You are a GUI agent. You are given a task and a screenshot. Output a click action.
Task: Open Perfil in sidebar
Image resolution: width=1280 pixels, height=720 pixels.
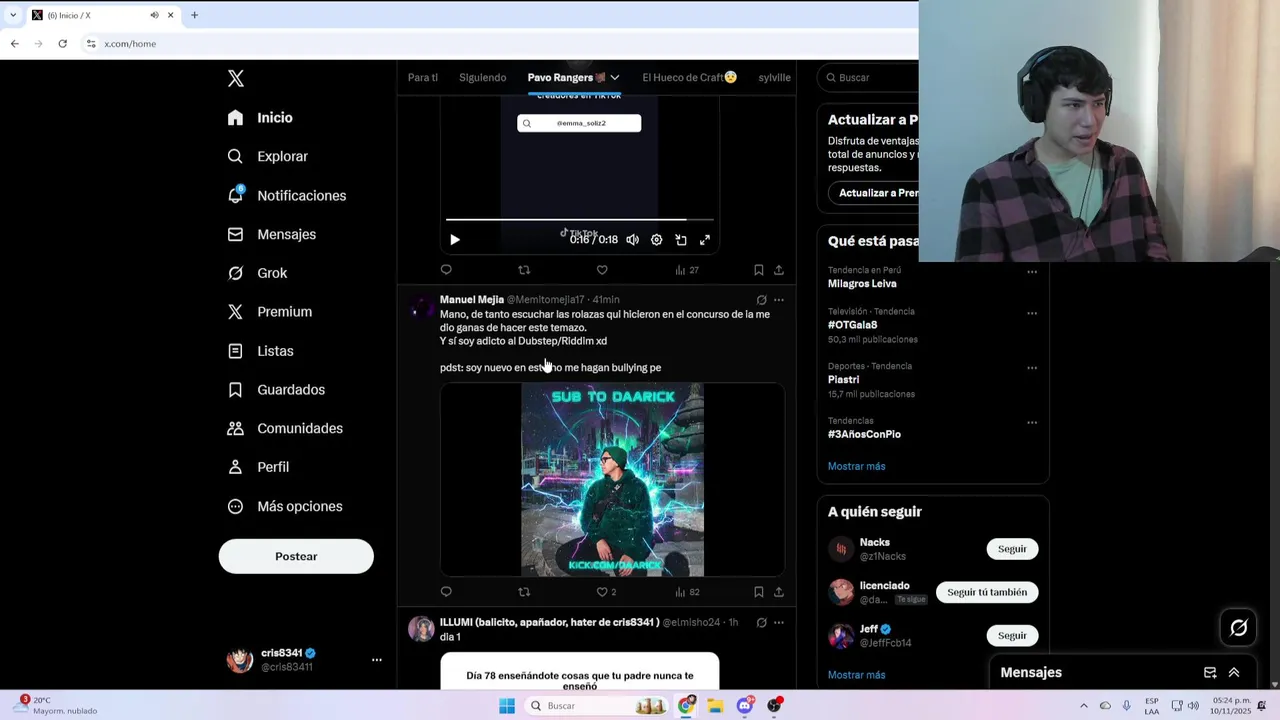pyautogui.click(x=258, y=467)
